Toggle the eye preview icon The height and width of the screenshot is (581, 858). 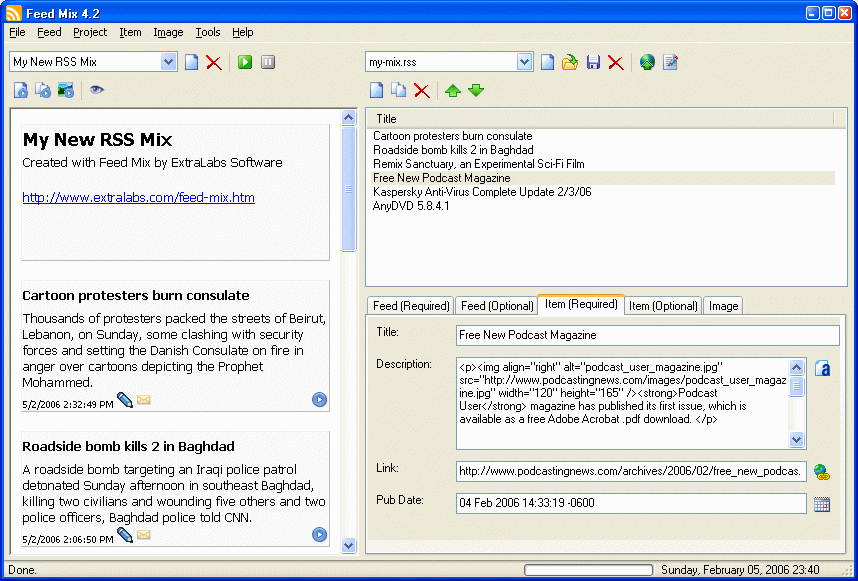(97, 90)
